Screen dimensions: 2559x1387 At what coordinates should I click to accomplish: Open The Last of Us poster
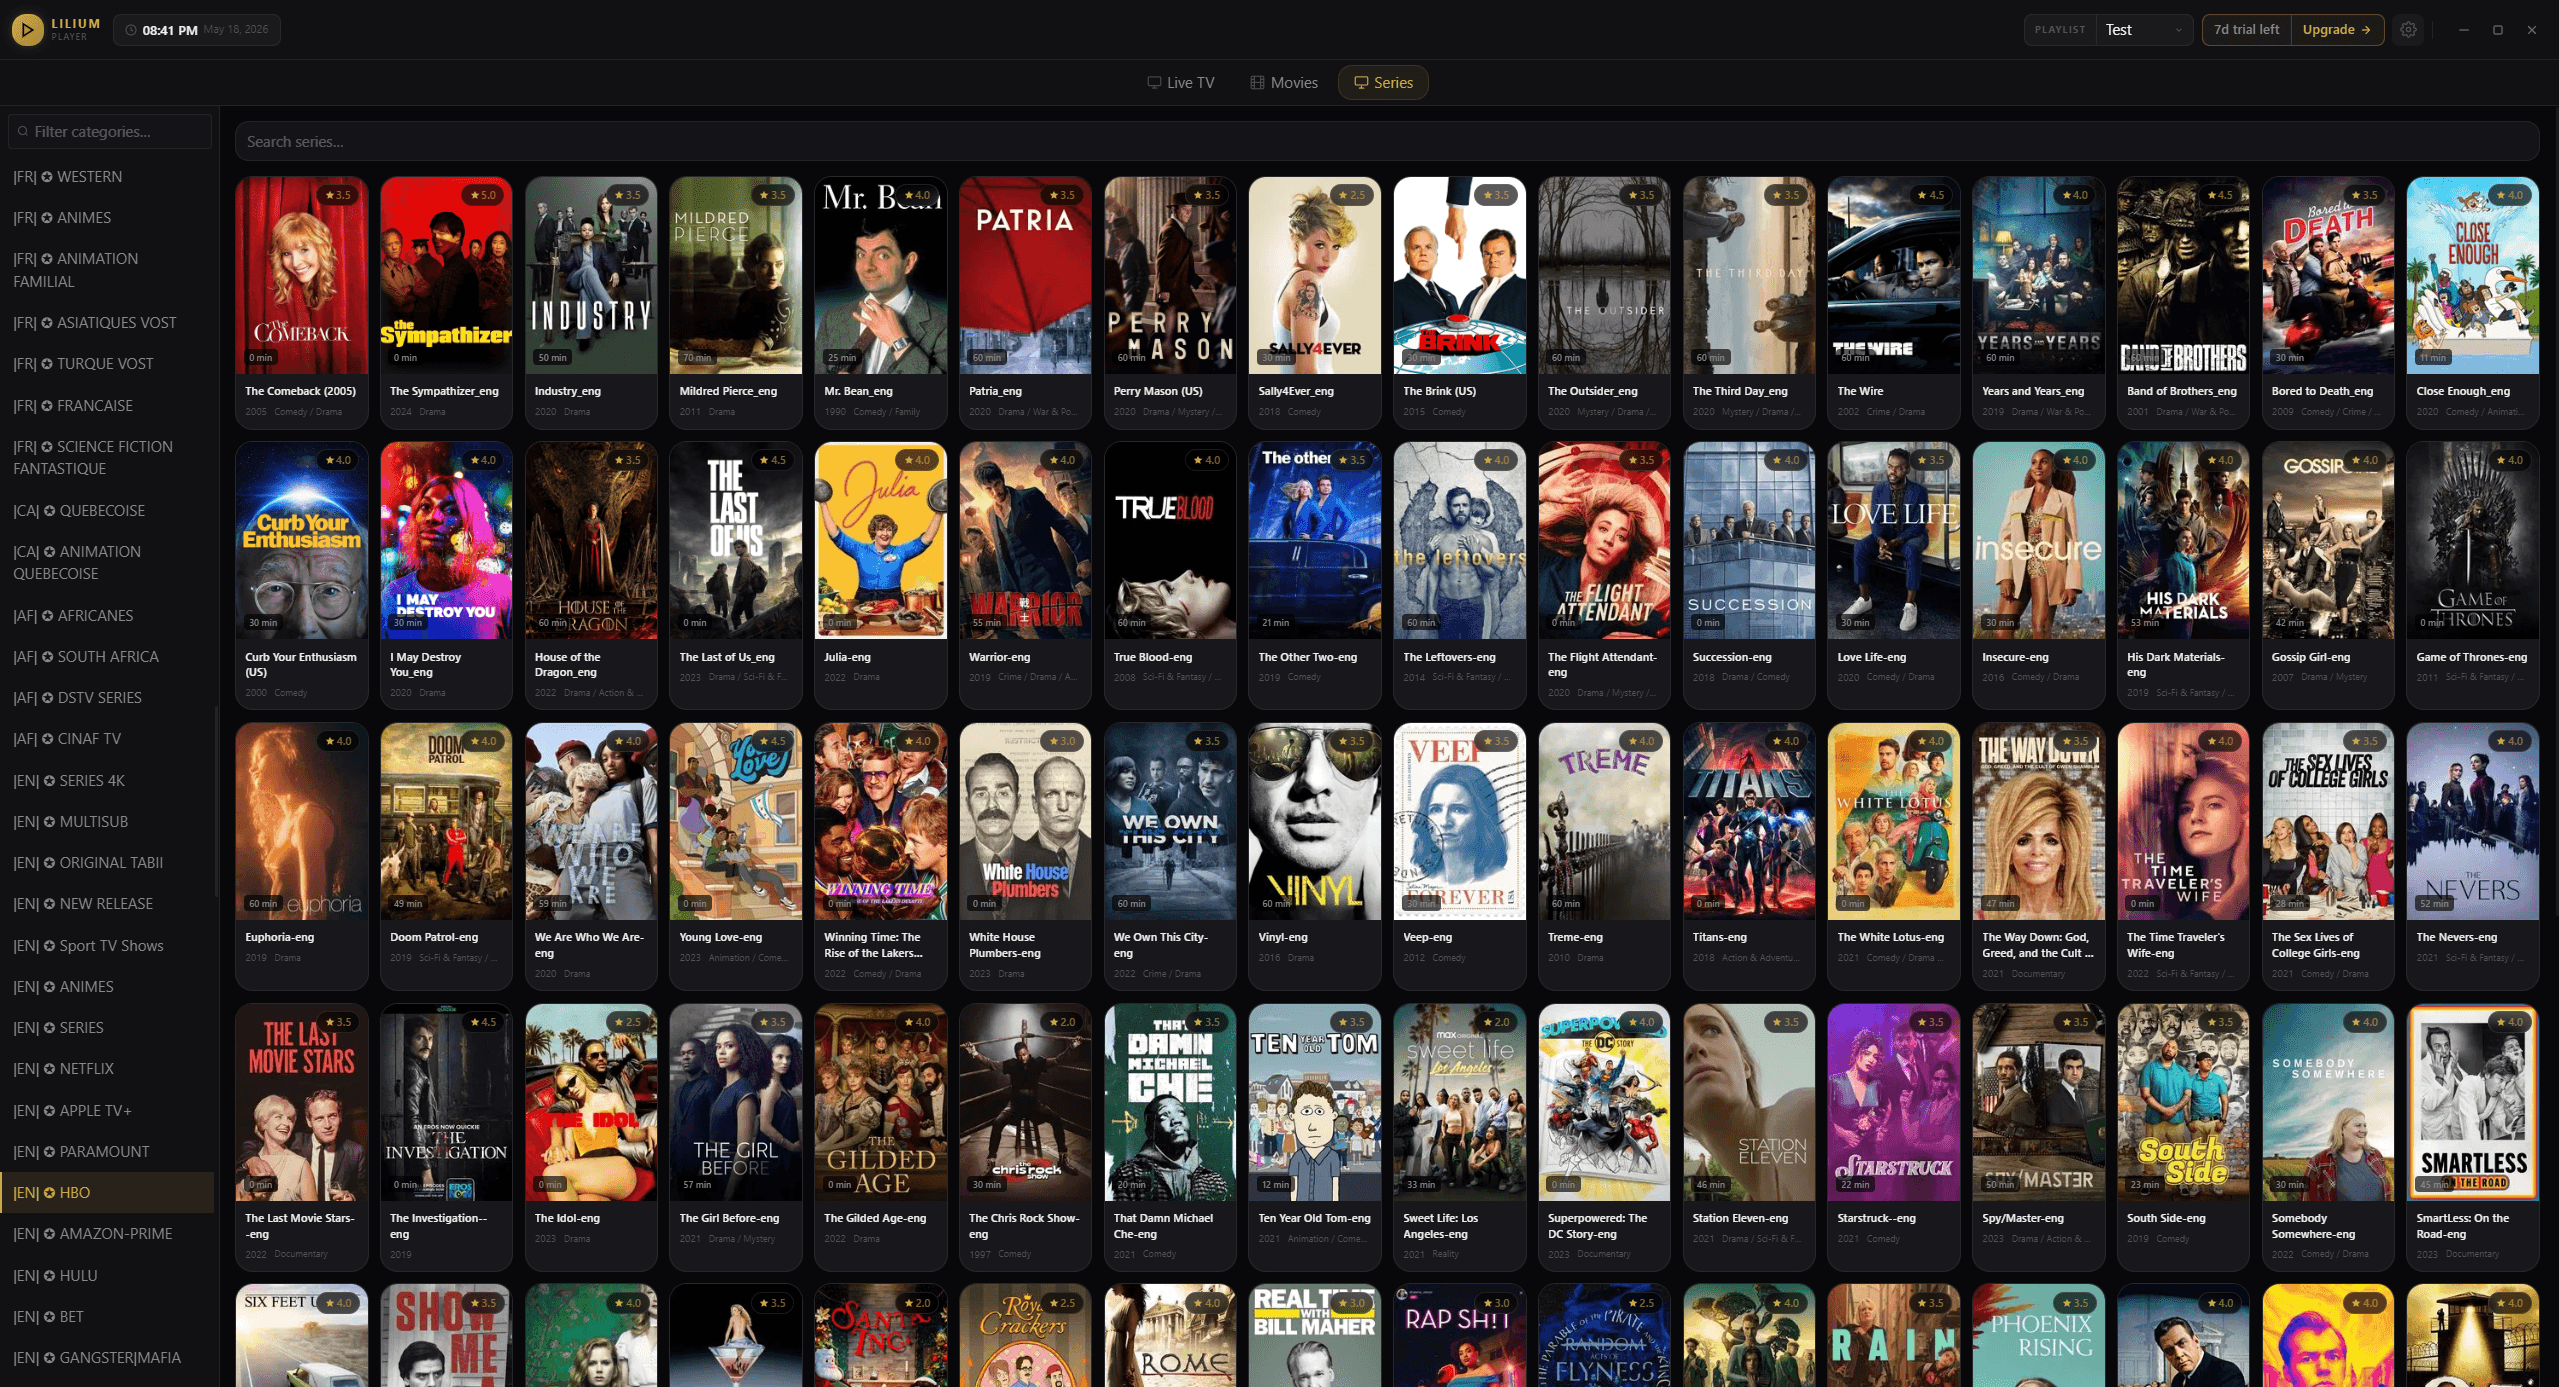735,540
